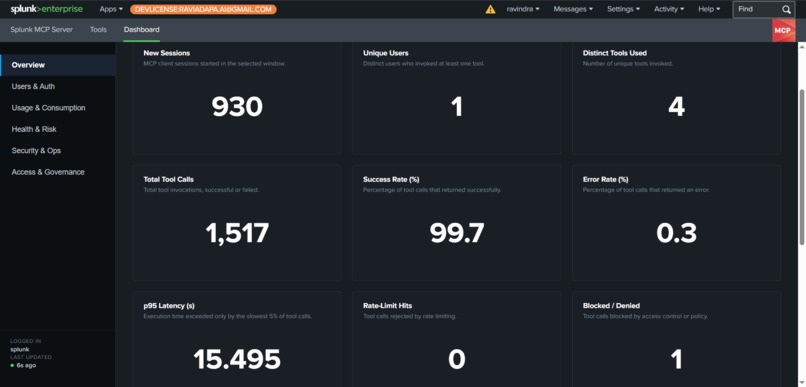Click the search magnifier icon
The width and height of the screenshot is (806, 387).
[786, 9]
